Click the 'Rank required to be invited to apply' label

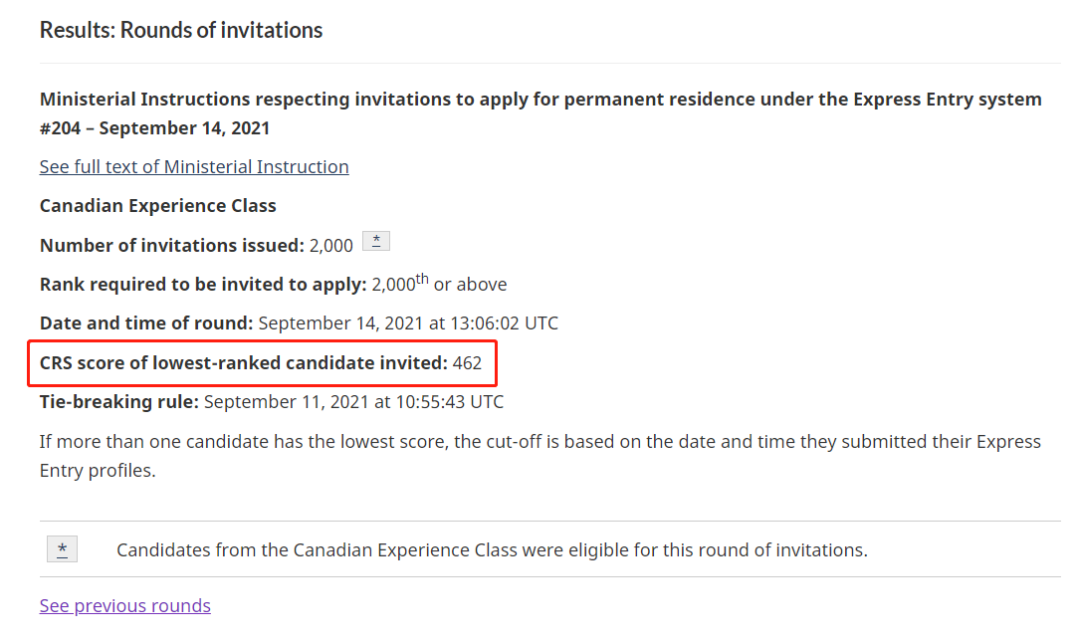click(203, 285)
